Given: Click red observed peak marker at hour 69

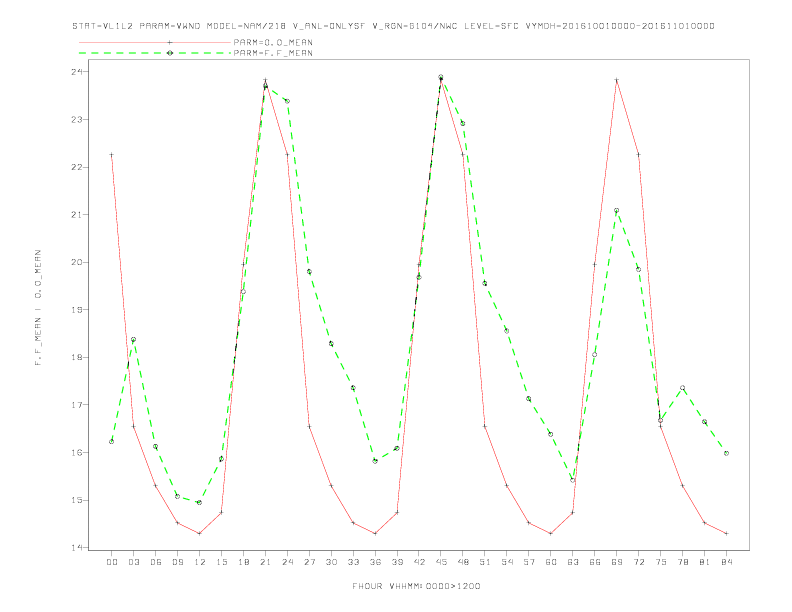Looking at the screenshot, I should coord(616,80).
